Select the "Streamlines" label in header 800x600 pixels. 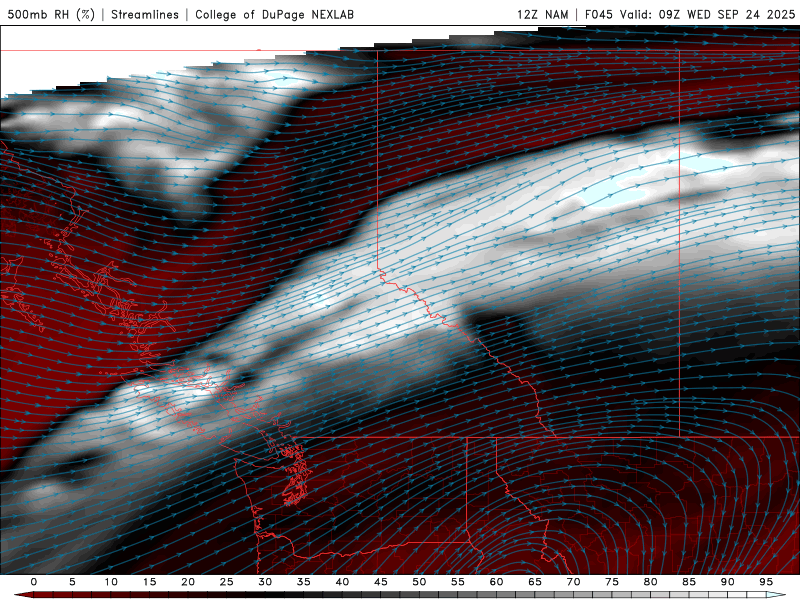pos(145,14)
